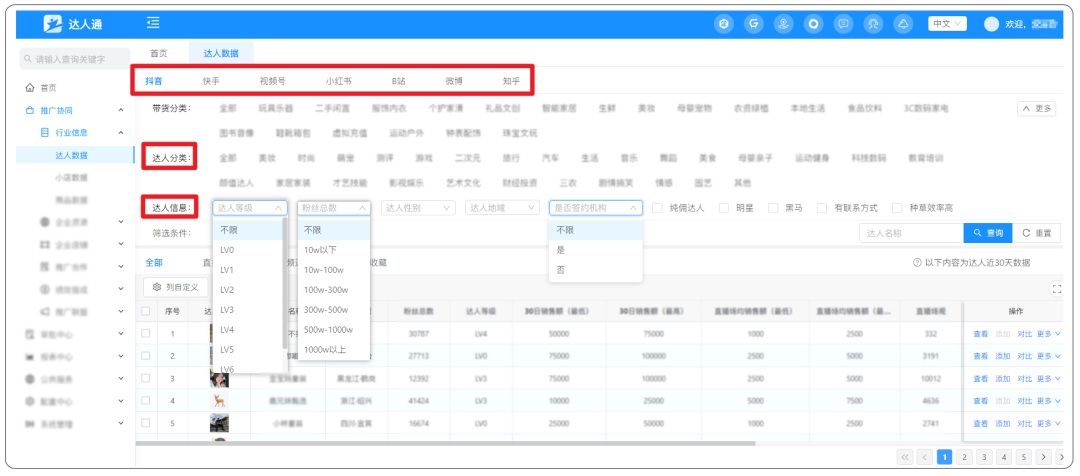The image size is (1080, 476).
Task: Check the 纯佣达人 checkbox
Action: [x=657, y=208]
